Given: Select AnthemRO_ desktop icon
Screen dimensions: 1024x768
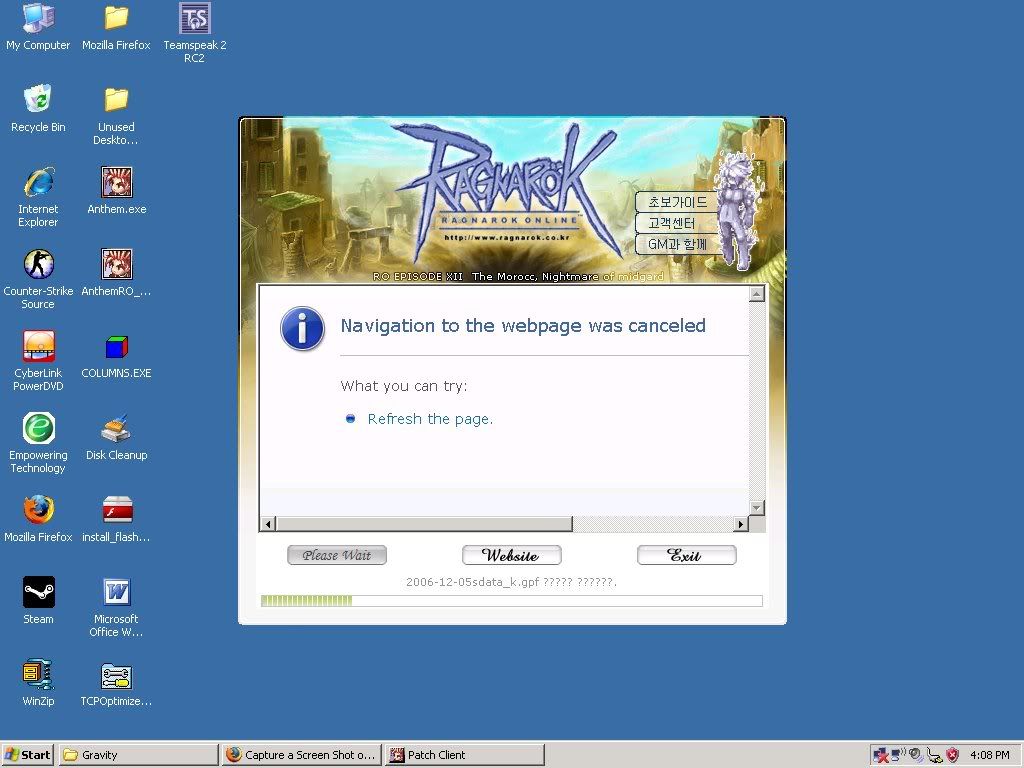Looking at the screenshot, I should 116,272.
